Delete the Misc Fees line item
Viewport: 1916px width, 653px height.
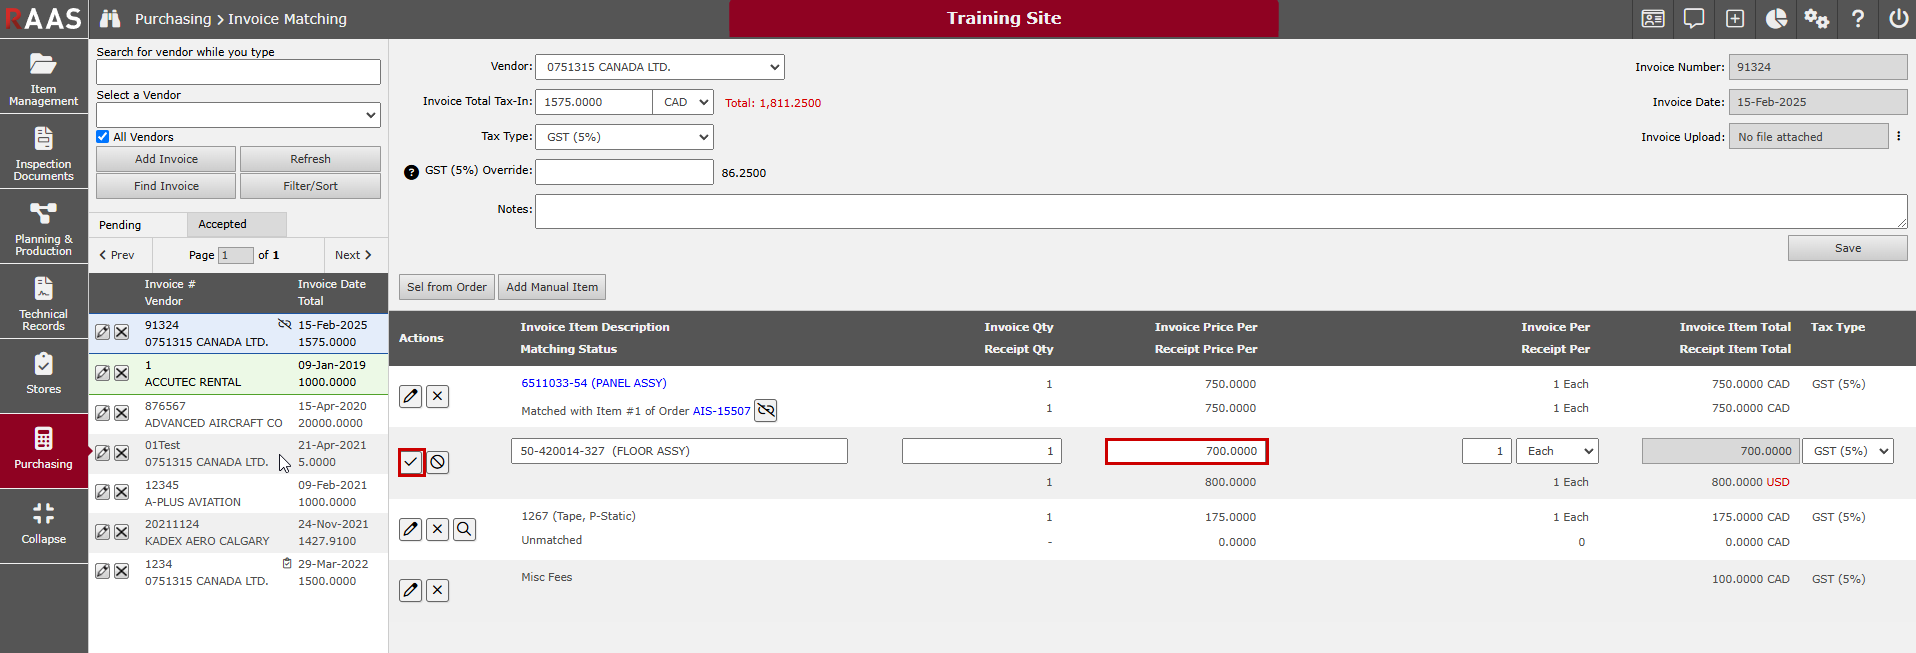437,590
